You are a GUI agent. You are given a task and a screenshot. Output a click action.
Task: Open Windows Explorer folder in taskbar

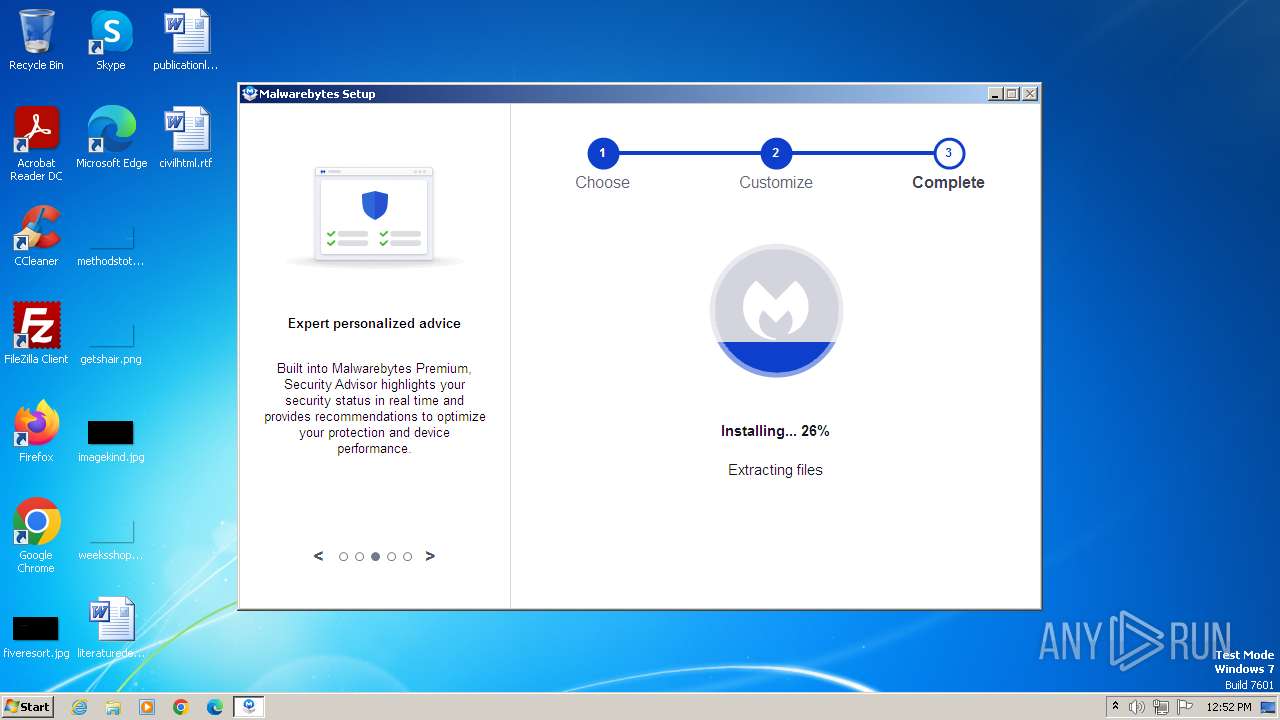(113, 707)
